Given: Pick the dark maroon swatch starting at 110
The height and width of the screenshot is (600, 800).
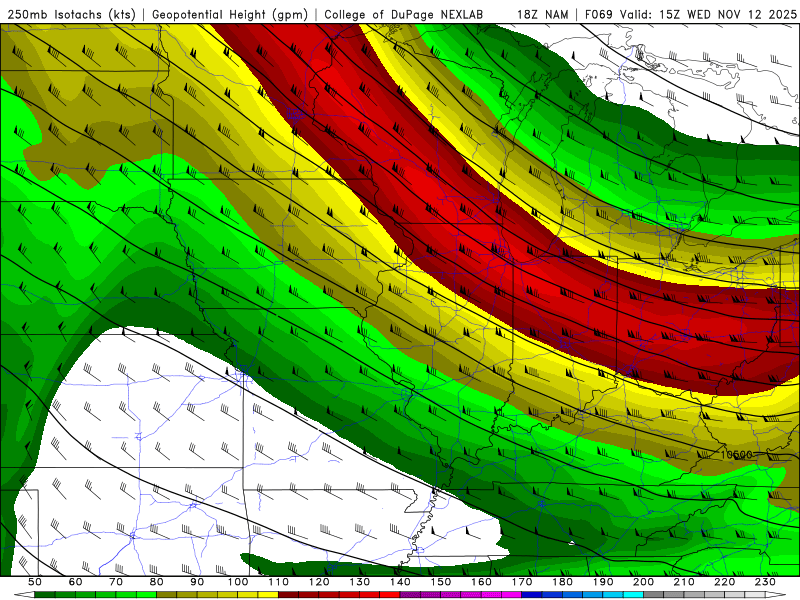Looking at the screenshot, I should (x=289, y=594).
